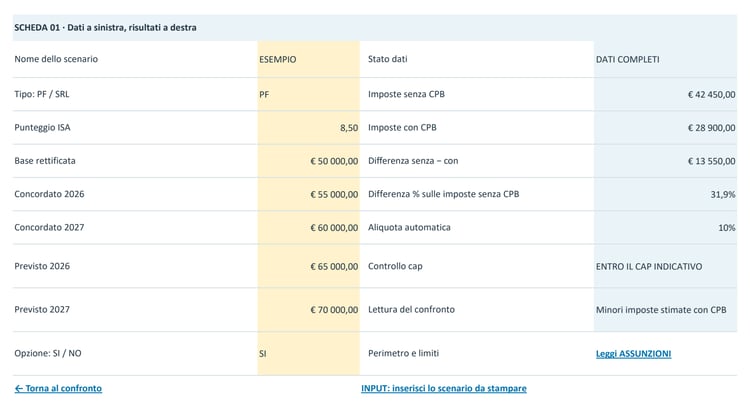This screenshot has width=750, height=406.
Task: Select Imposte senza CPB result € 42 450,00
Action: [x=665, y=94]
